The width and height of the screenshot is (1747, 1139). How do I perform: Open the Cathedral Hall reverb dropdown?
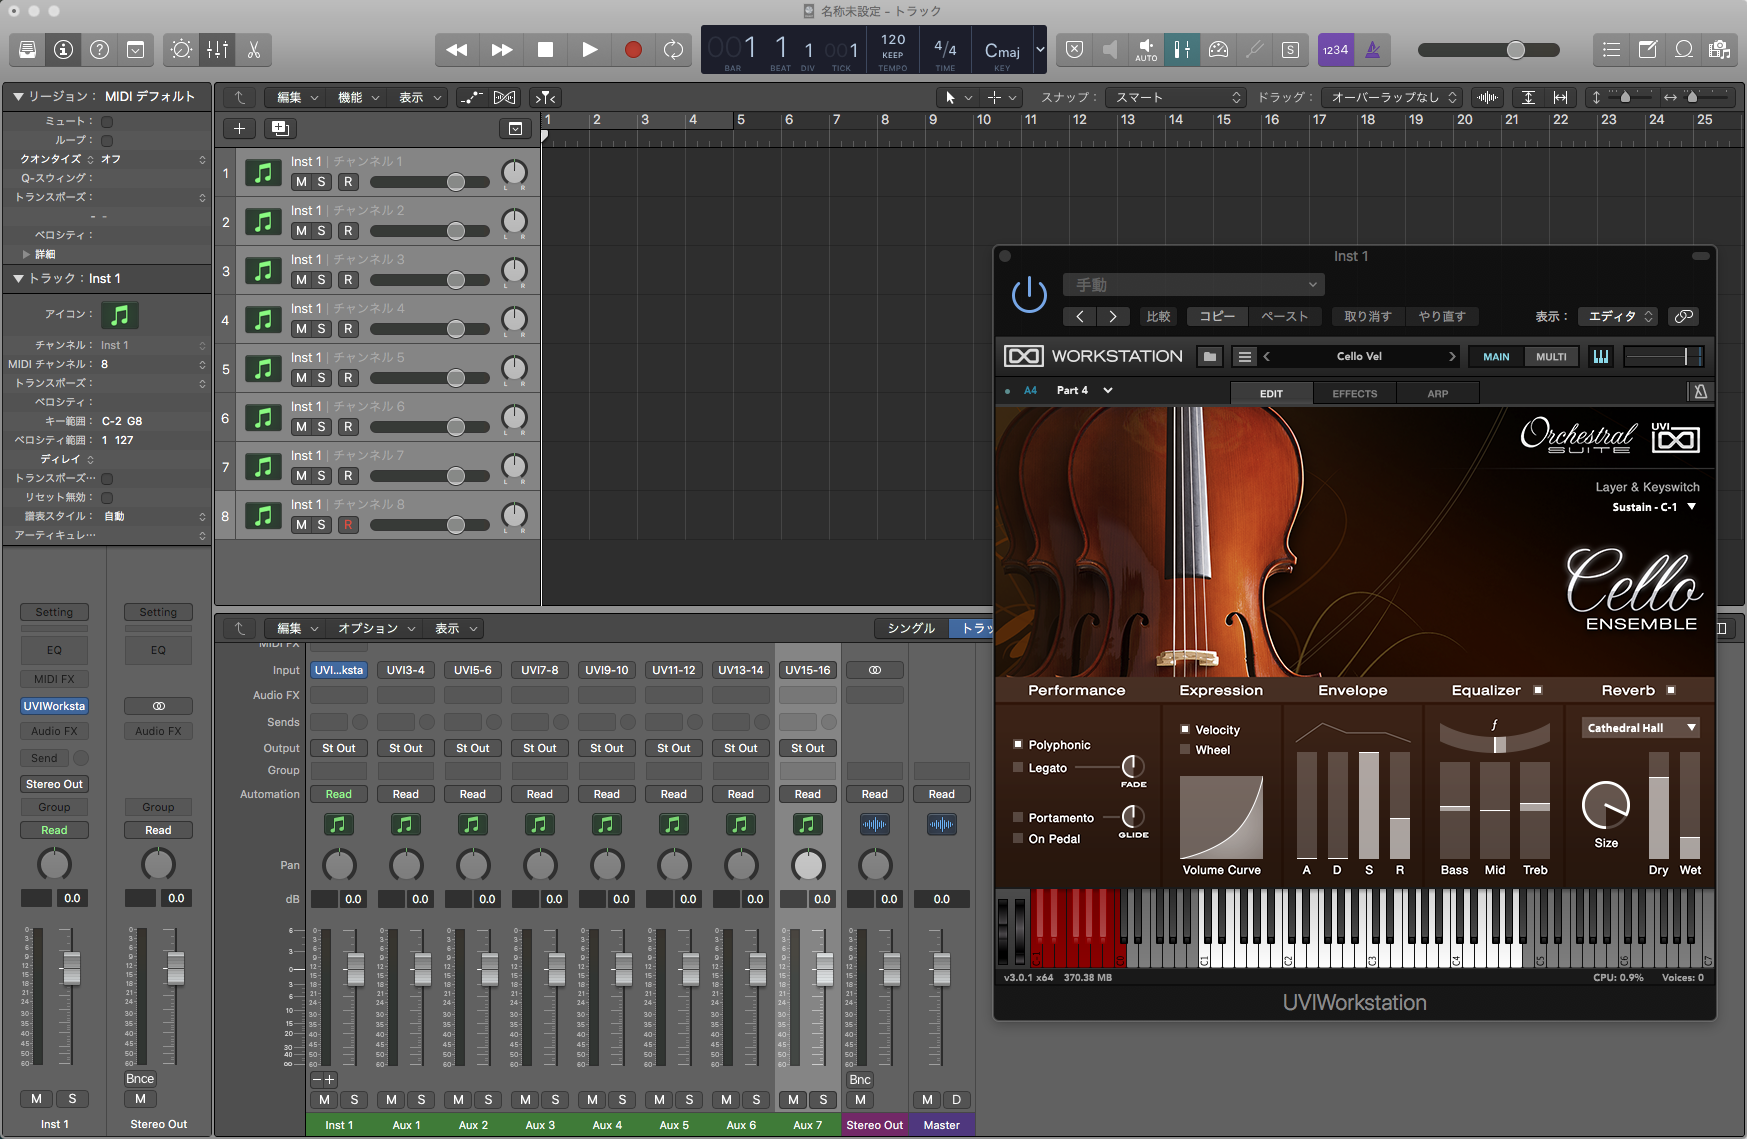1640,728
